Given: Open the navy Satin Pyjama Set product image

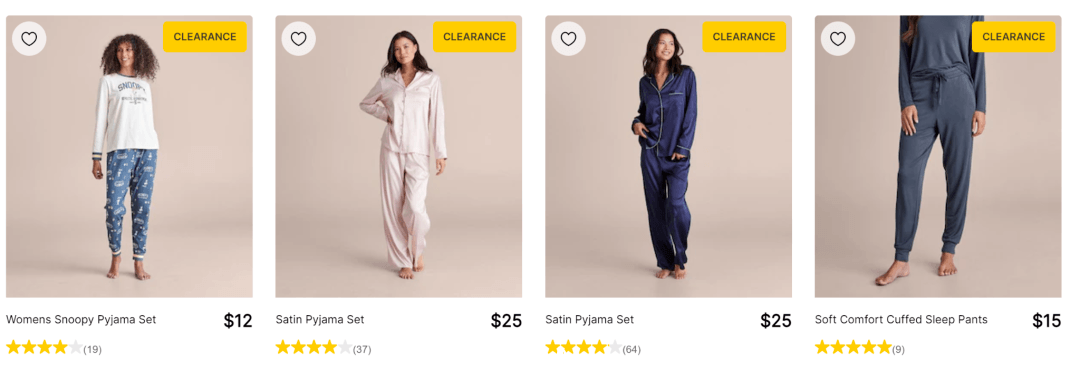Looking at the screenshot, I should pyautogui.click(x=668, y=156).
